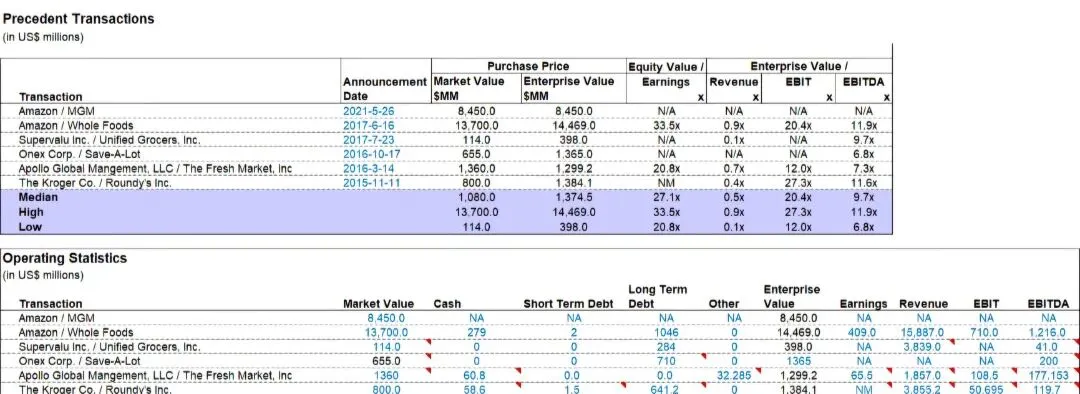The width and height of the screenshot is (1080, 394).
Task: Click the Operating Statistics section heading
Action: 65,258
